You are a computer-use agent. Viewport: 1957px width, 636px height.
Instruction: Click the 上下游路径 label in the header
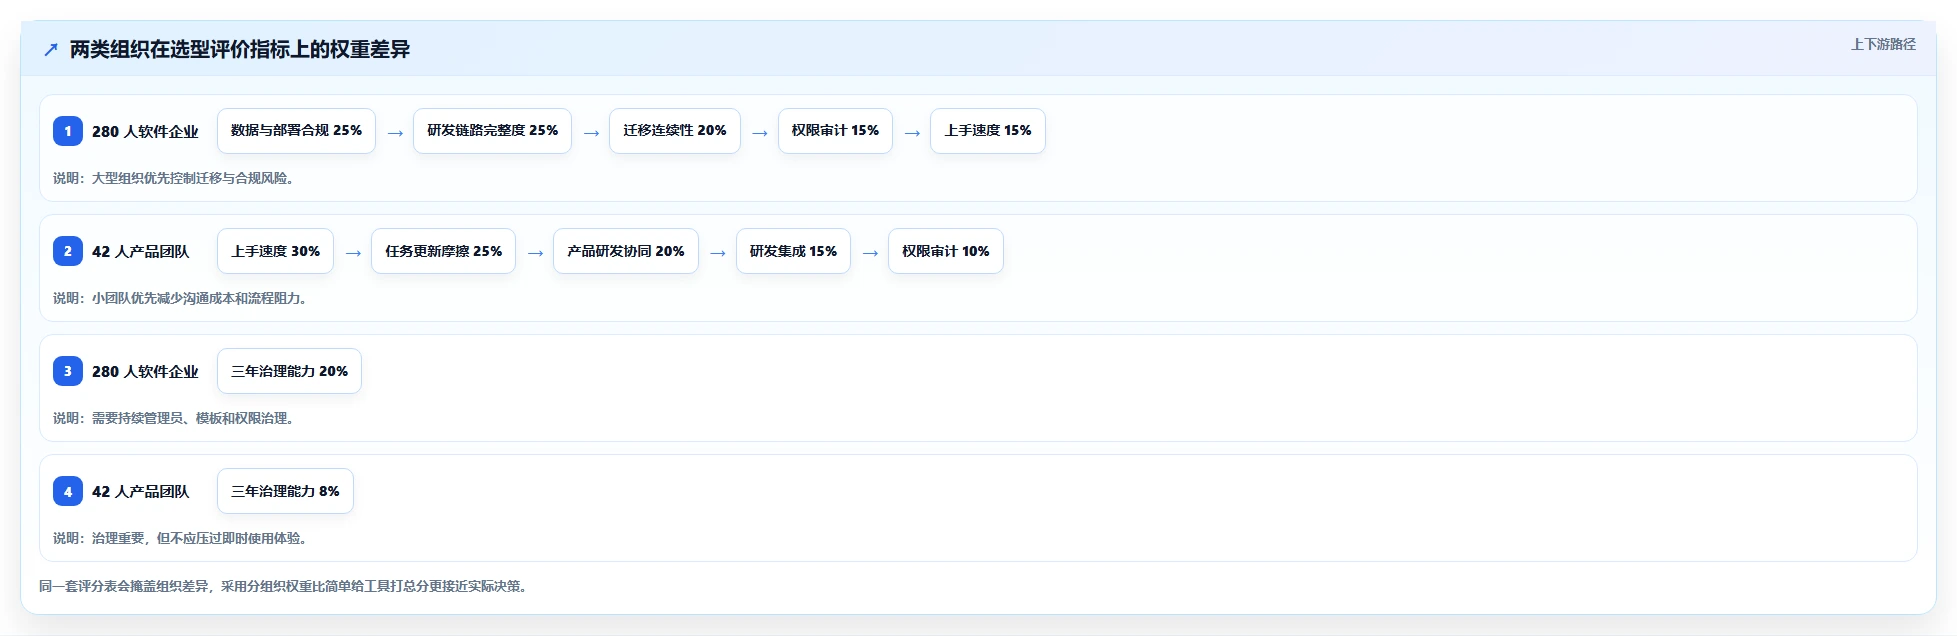pos(1883,44)
